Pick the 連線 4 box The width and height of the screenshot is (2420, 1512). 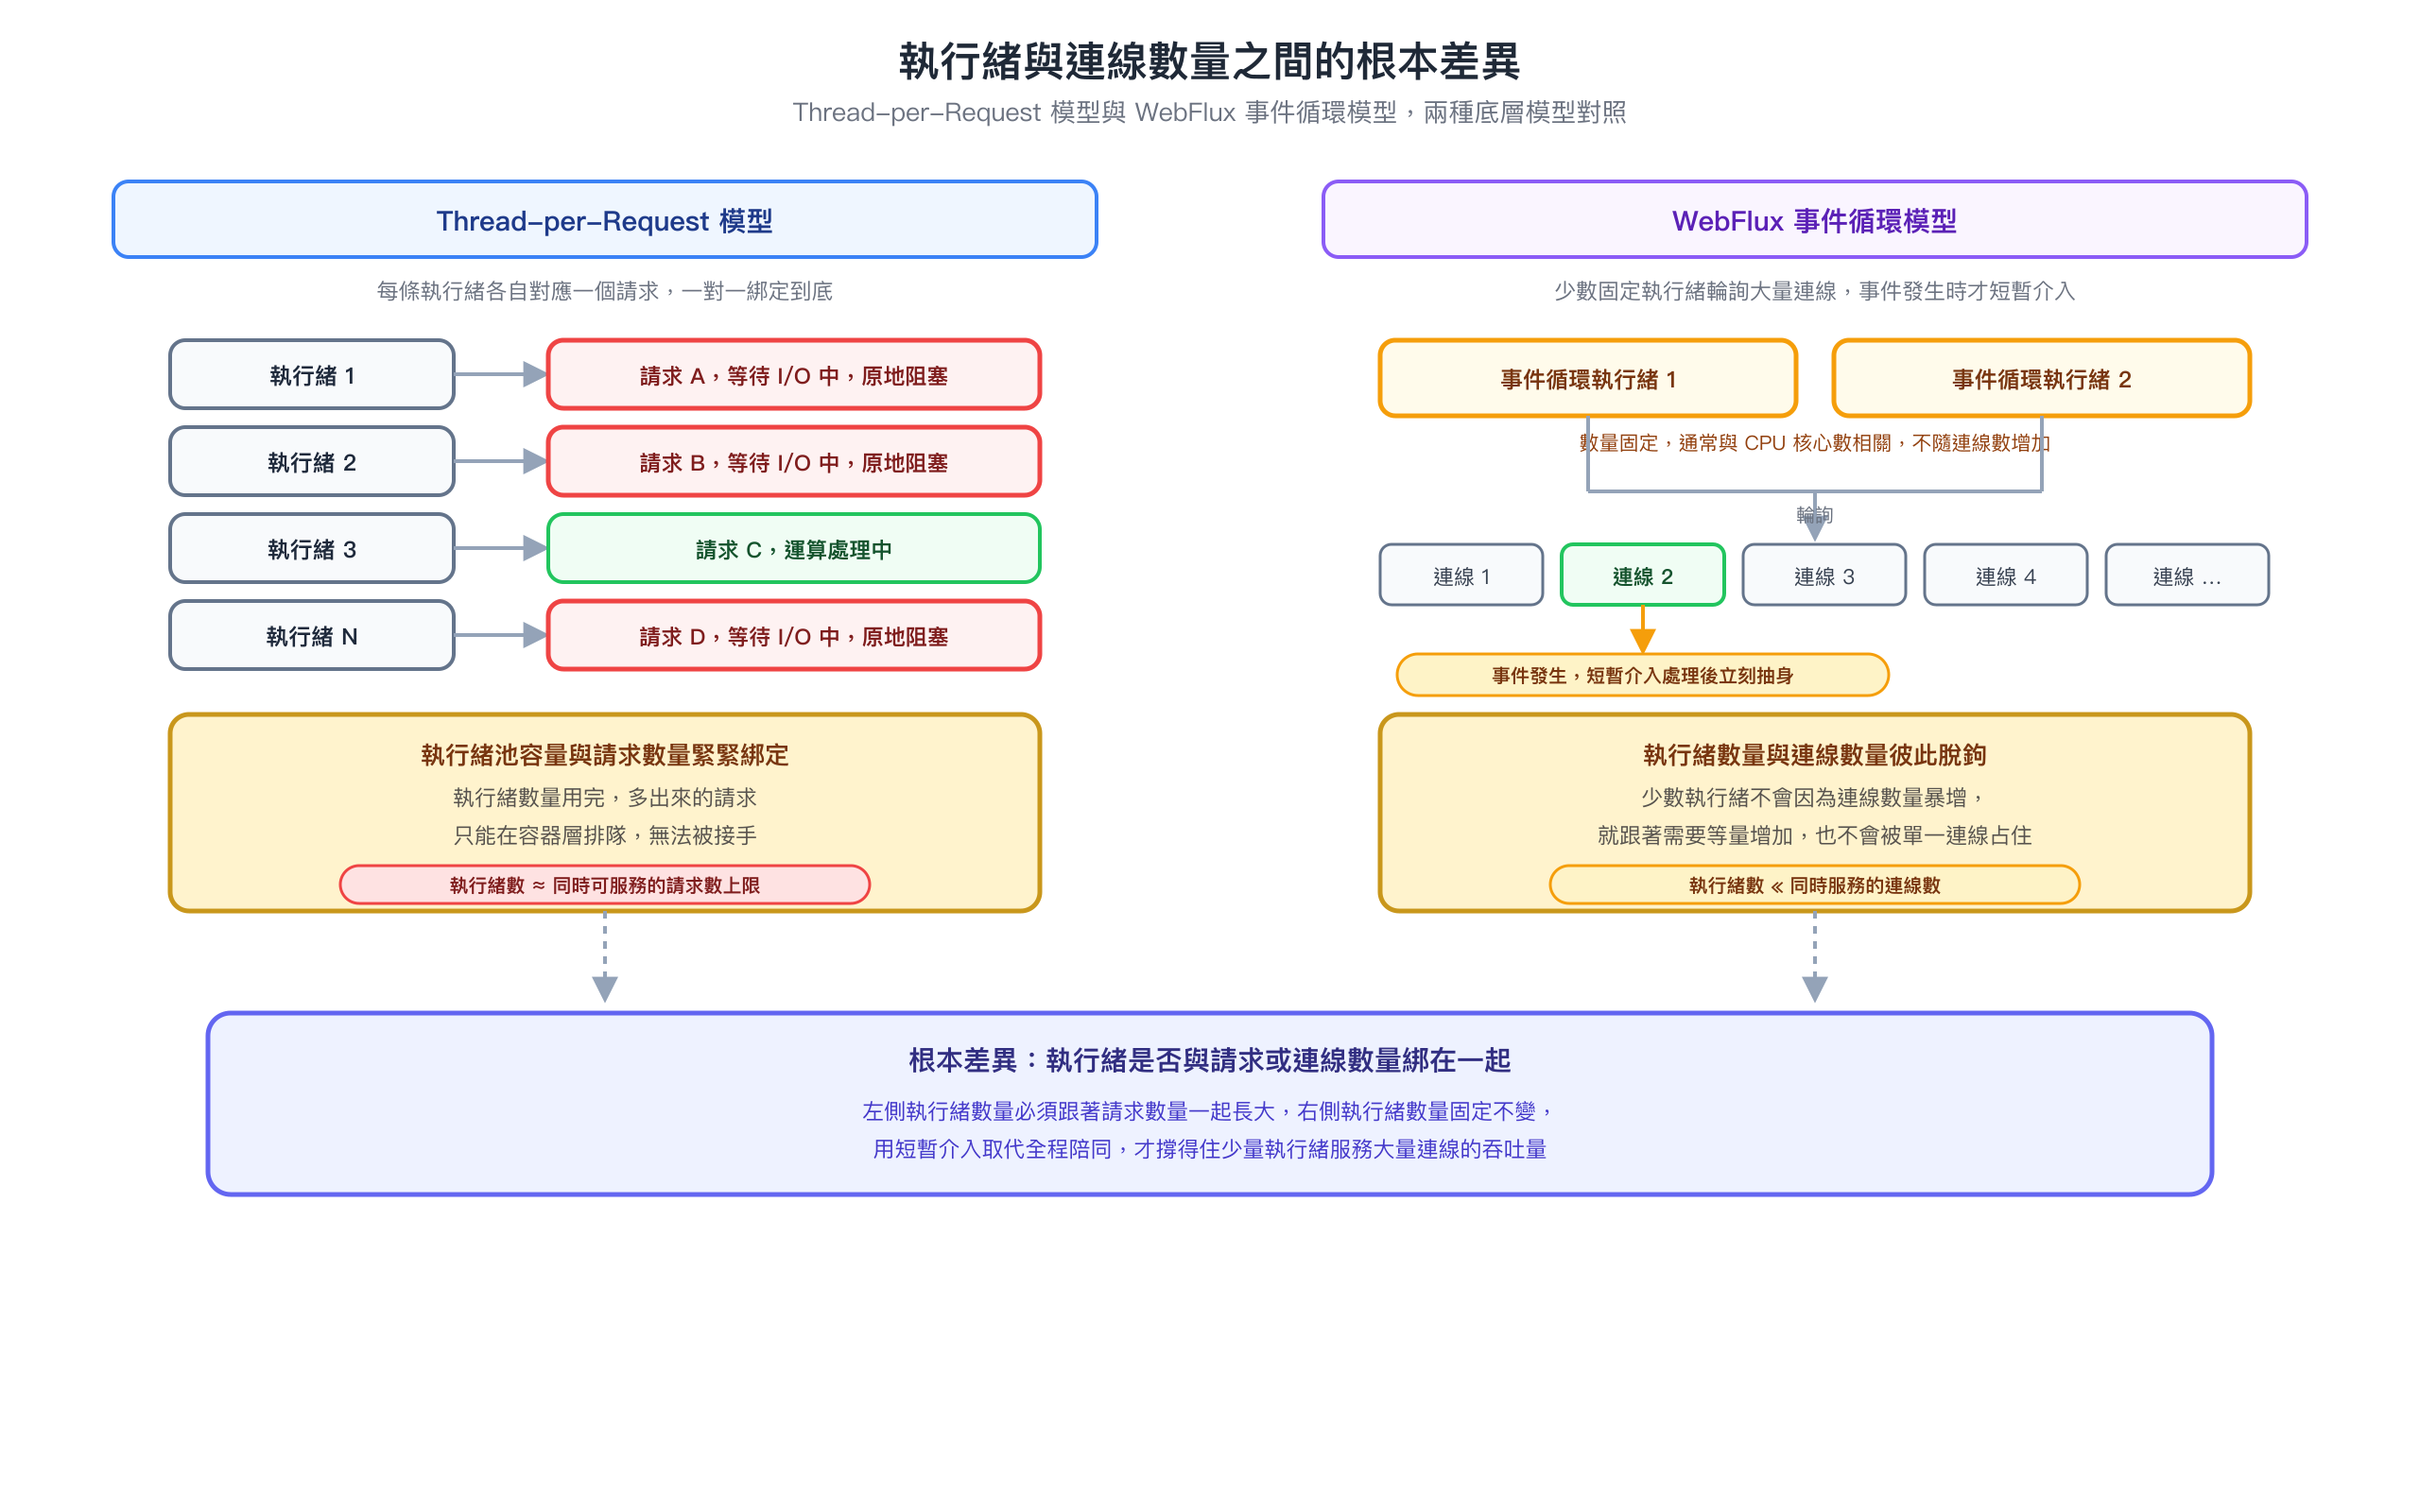click(x=2005, y=576)
